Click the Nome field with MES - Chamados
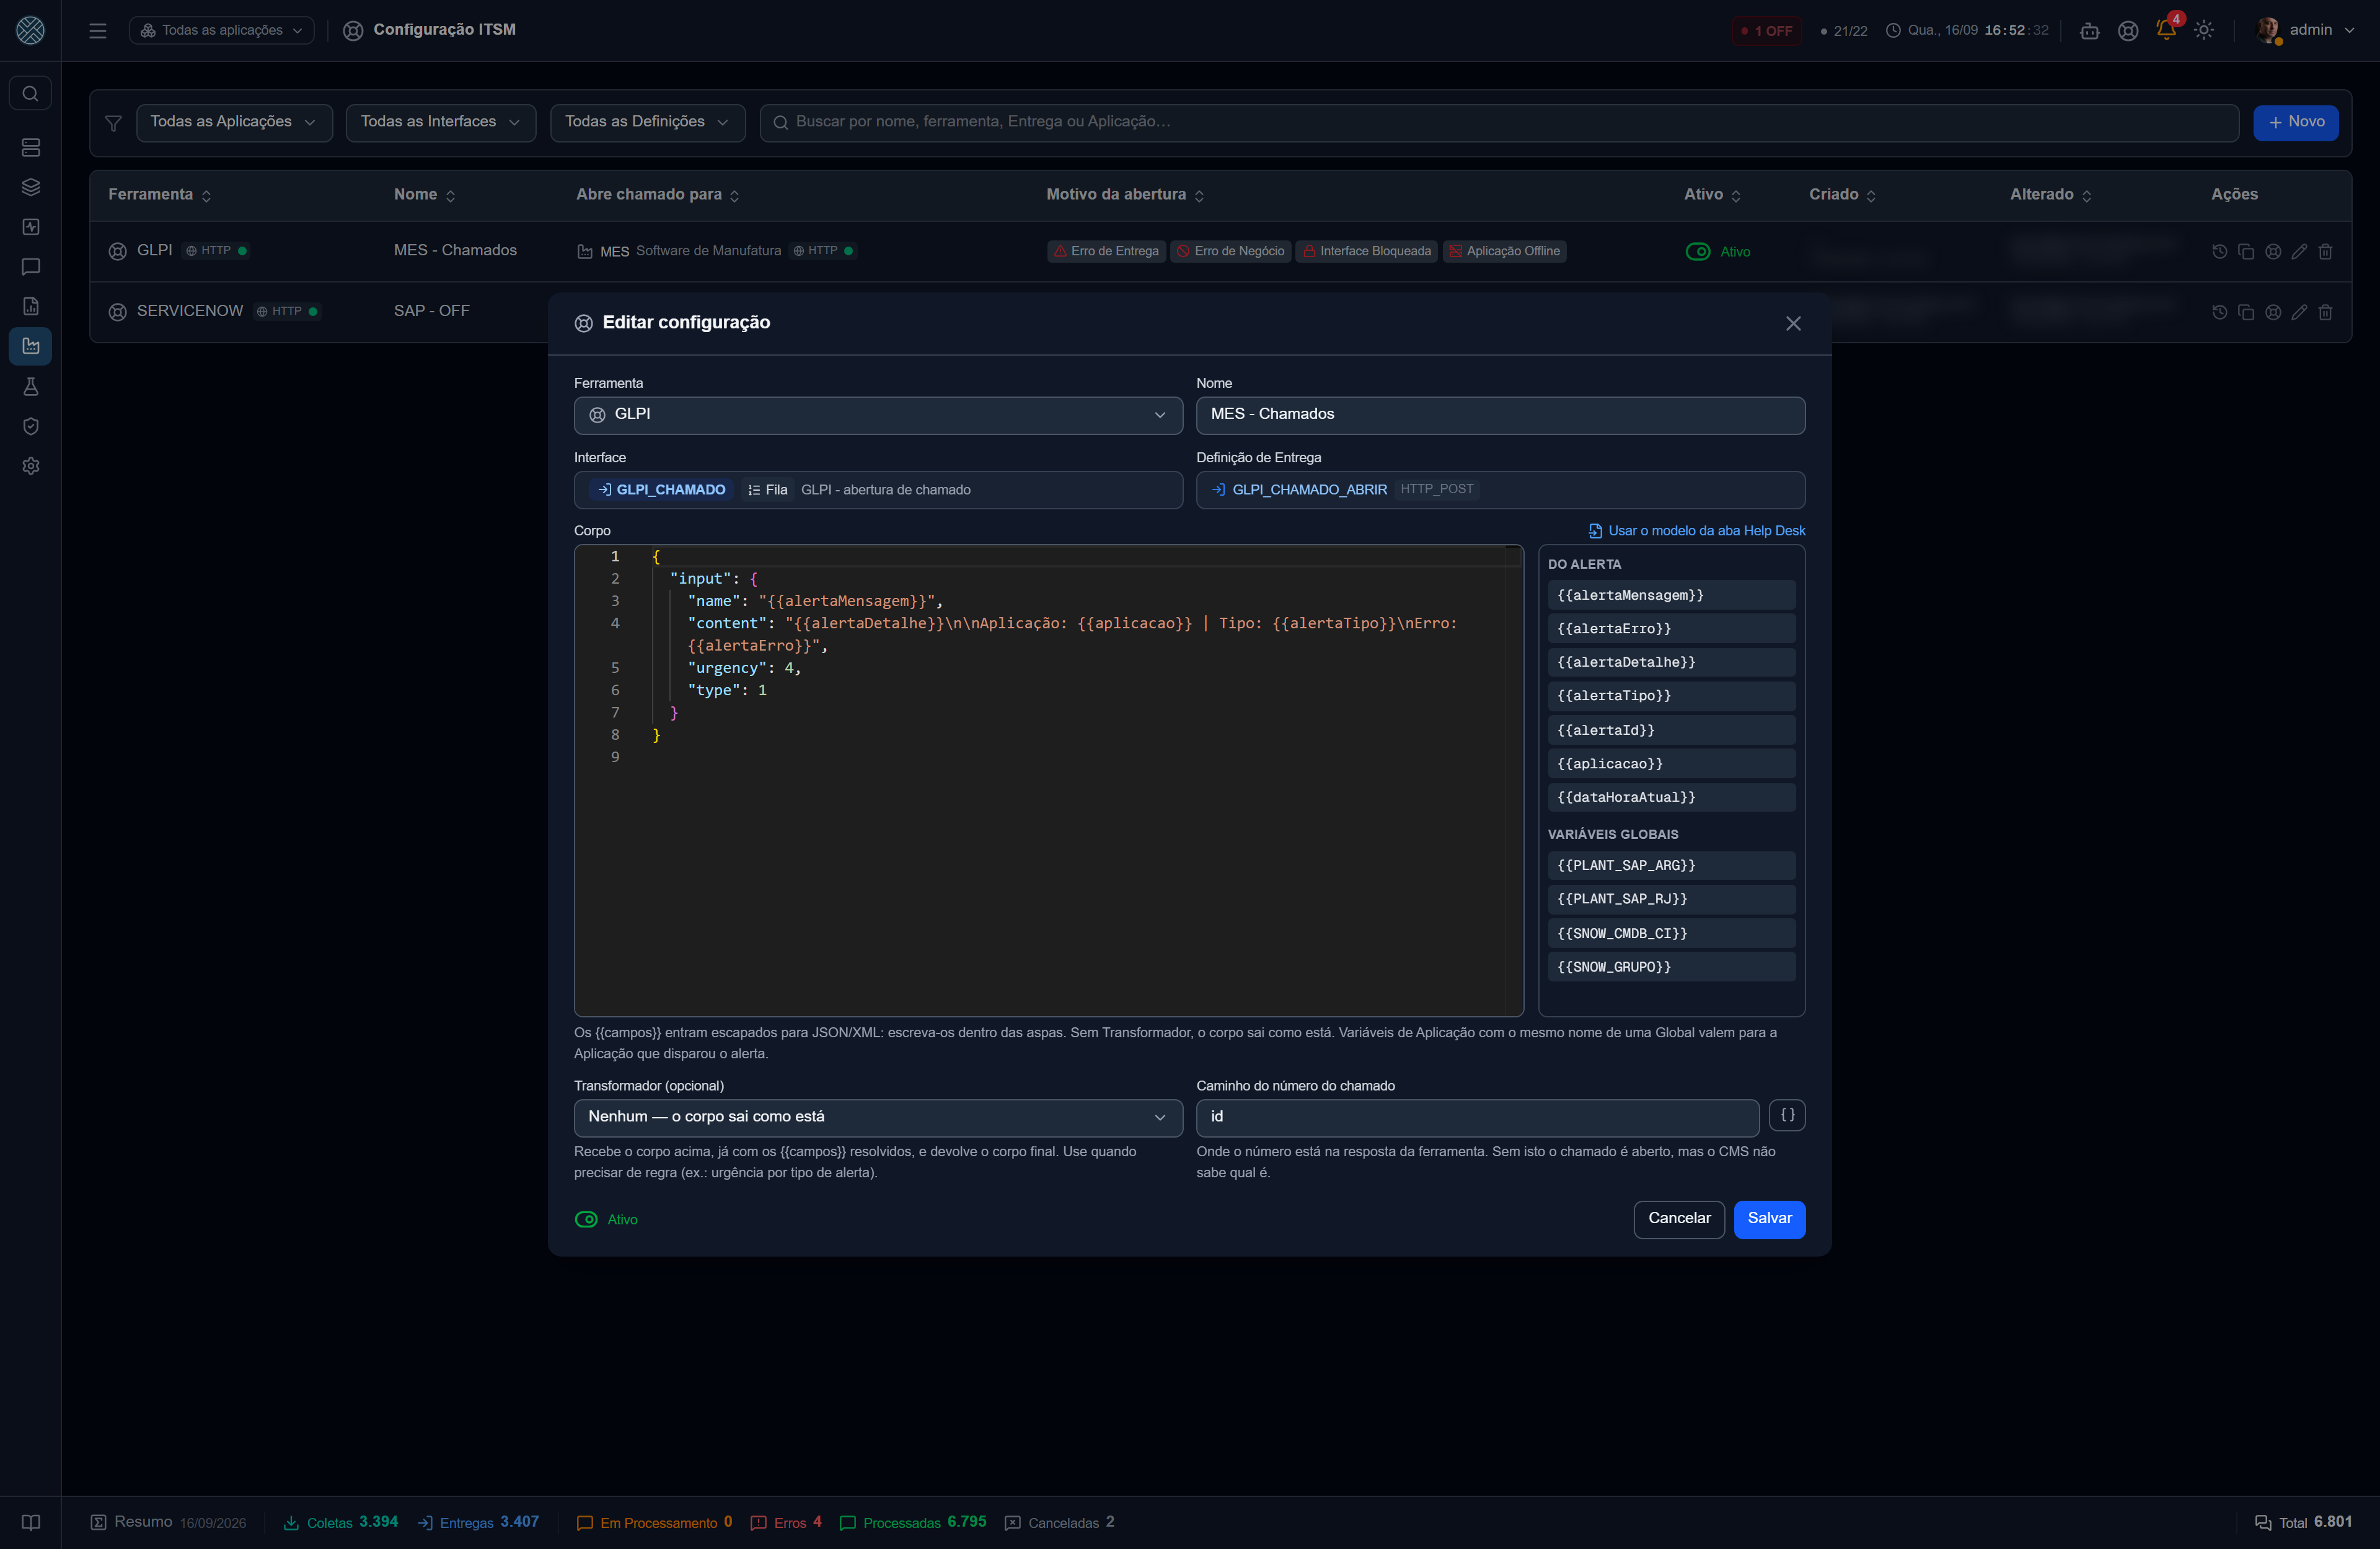The height and width of the screenshot is (1549, 2380). [x=1500, y=415]
